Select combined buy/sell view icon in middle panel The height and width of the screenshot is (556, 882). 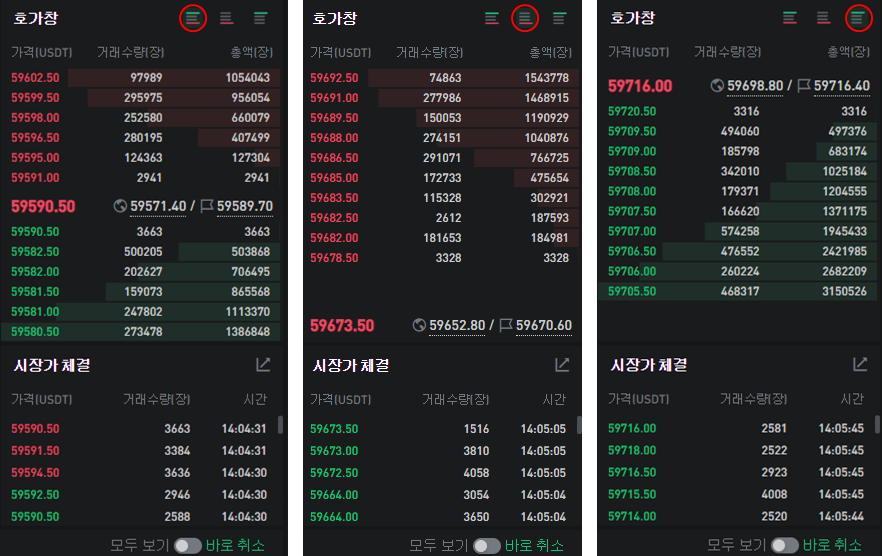pos(492,18)
